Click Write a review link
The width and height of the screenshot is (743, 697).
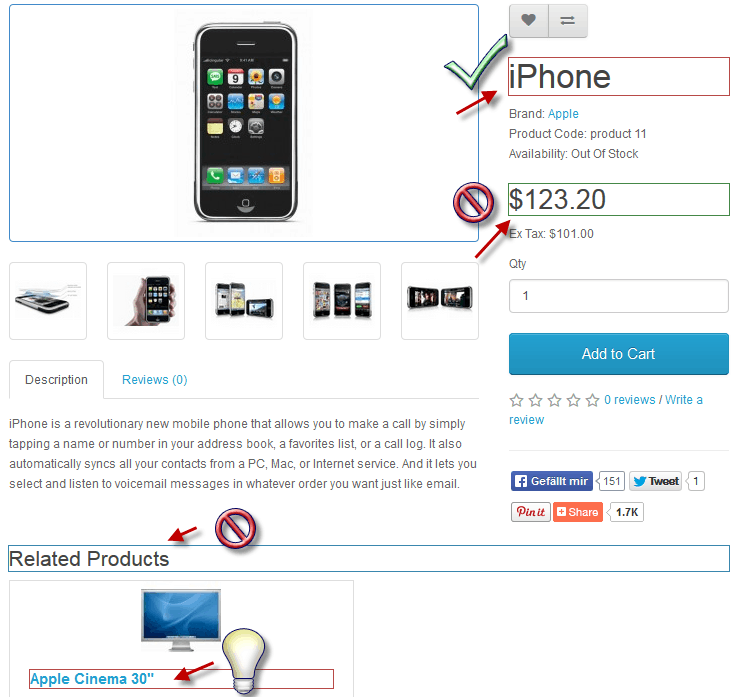pyautogui.click(x=606, y=410)
